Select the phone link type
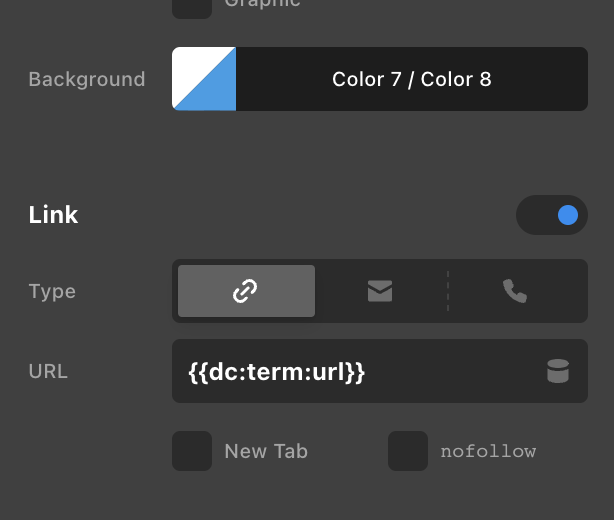Viewport: 614px width, 520px height. click(515, 291)
